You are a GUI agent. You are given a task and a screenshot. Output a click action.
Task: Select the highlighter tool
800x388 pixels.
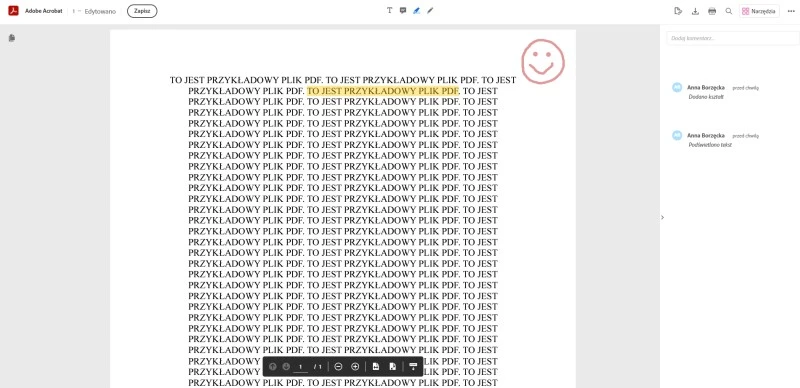pos(416,10)
